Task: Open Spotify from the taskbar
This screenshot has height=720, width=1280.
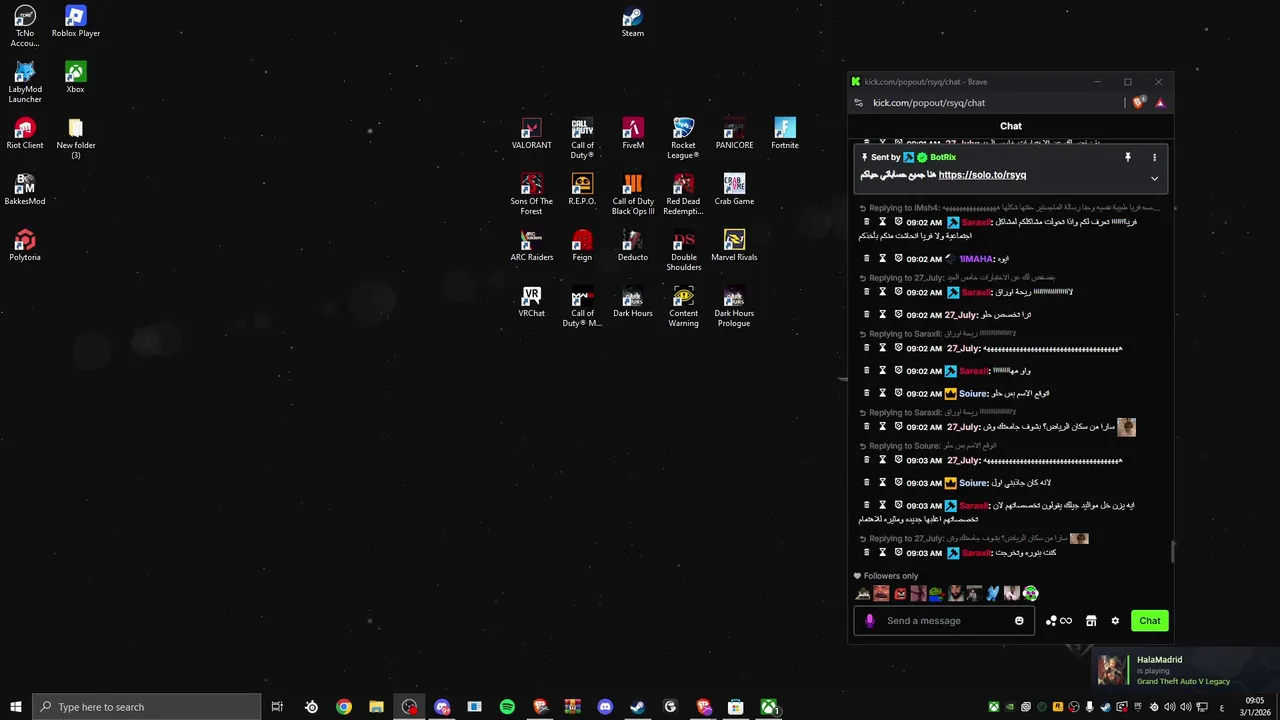Action: [507, 707]
